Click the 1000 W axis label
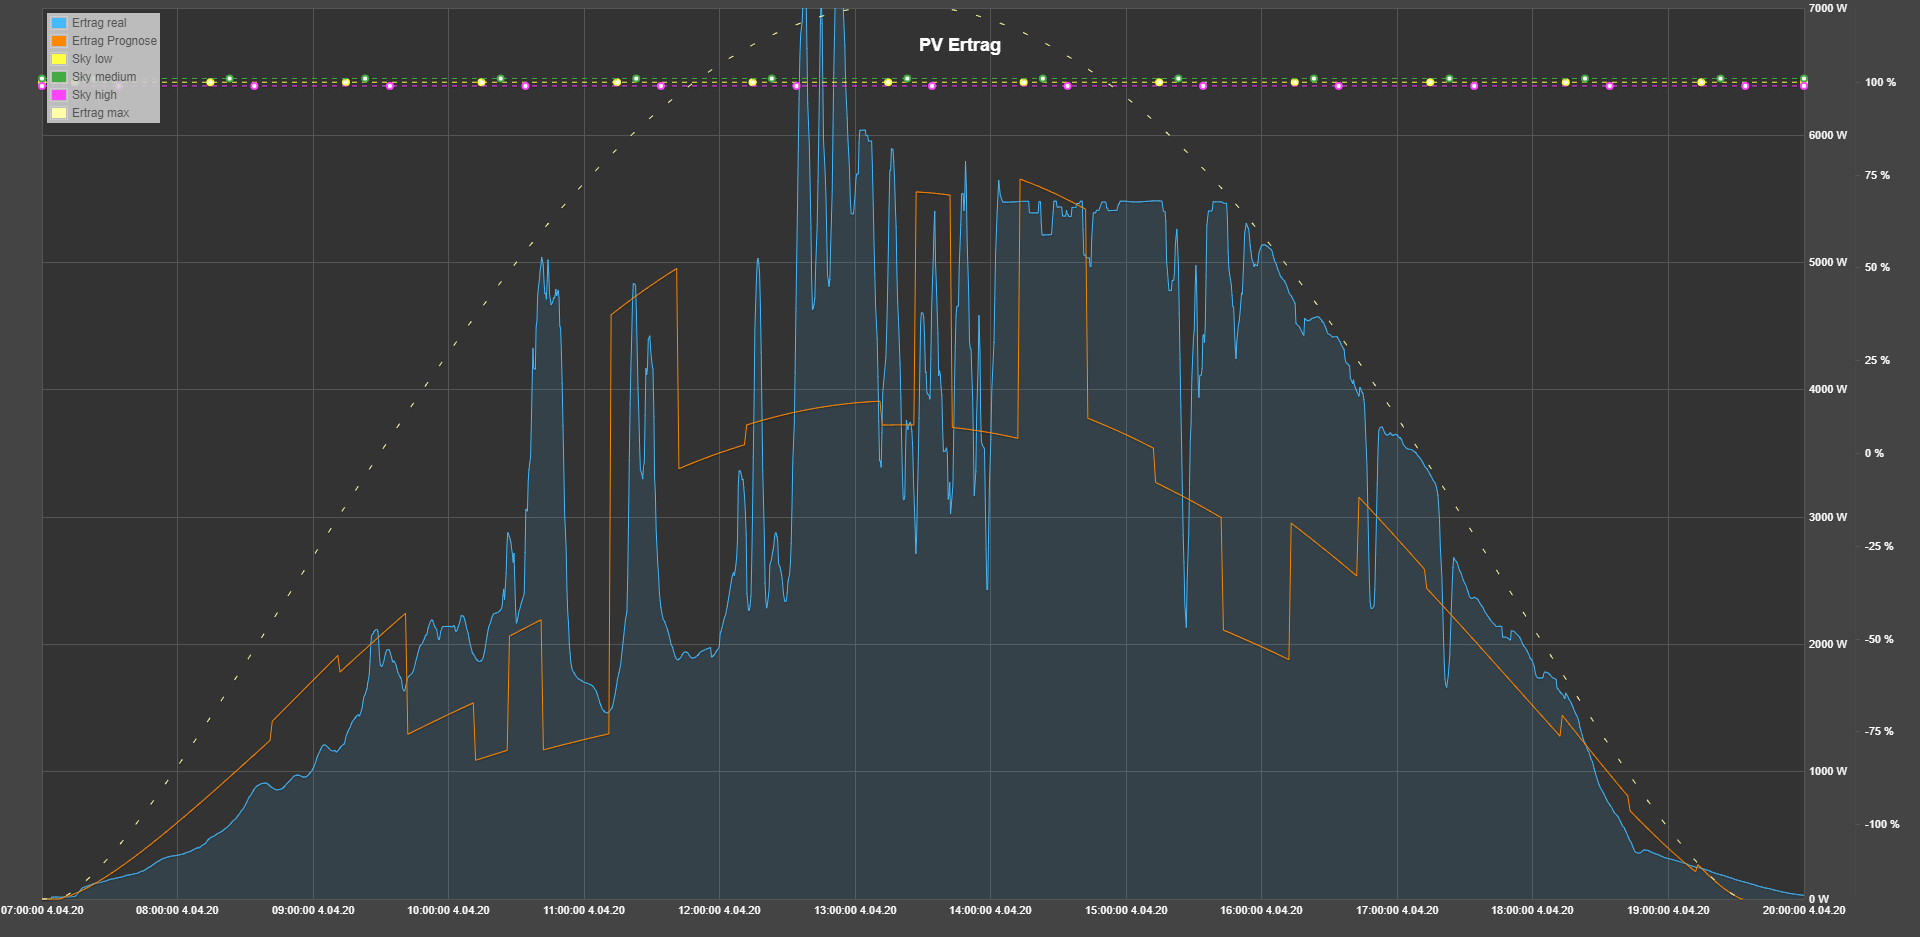Viewport: 1920px width, 937px height. pos(1828,771)
